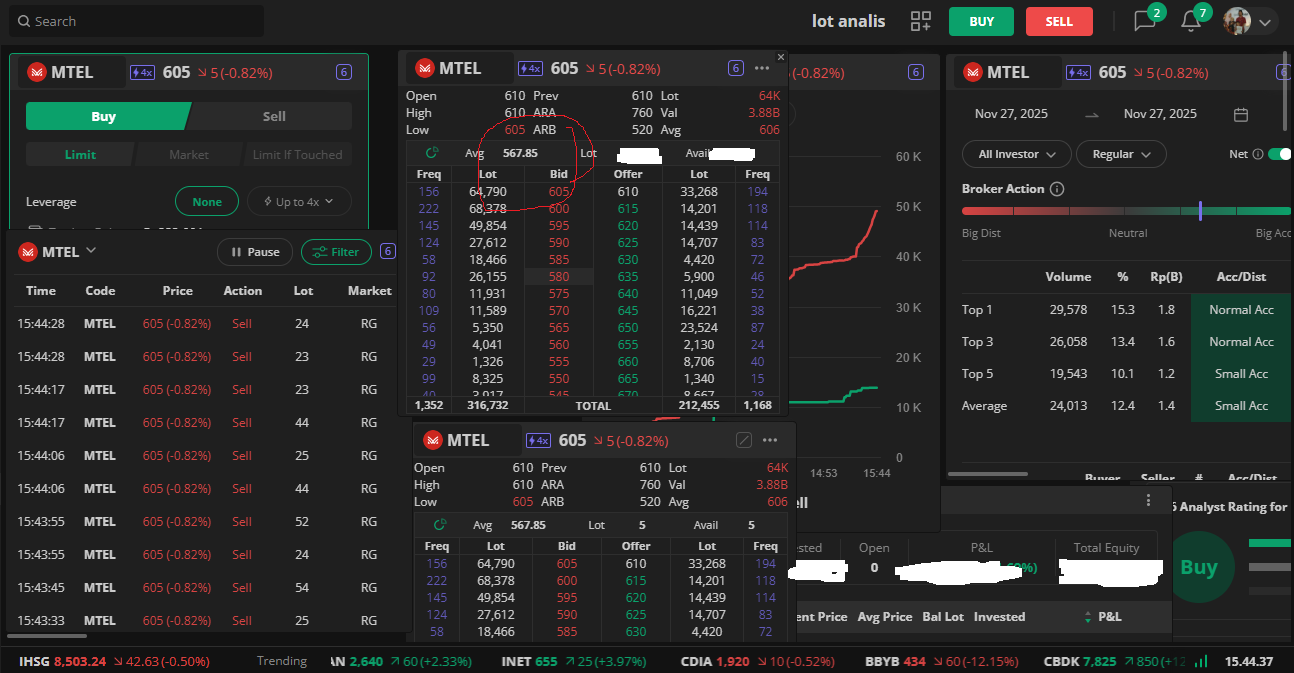Image resolution: width=1294 pixels, height=673 pixels.
Task: Click the connection signal bars icon
Action: pos(1200,661)
